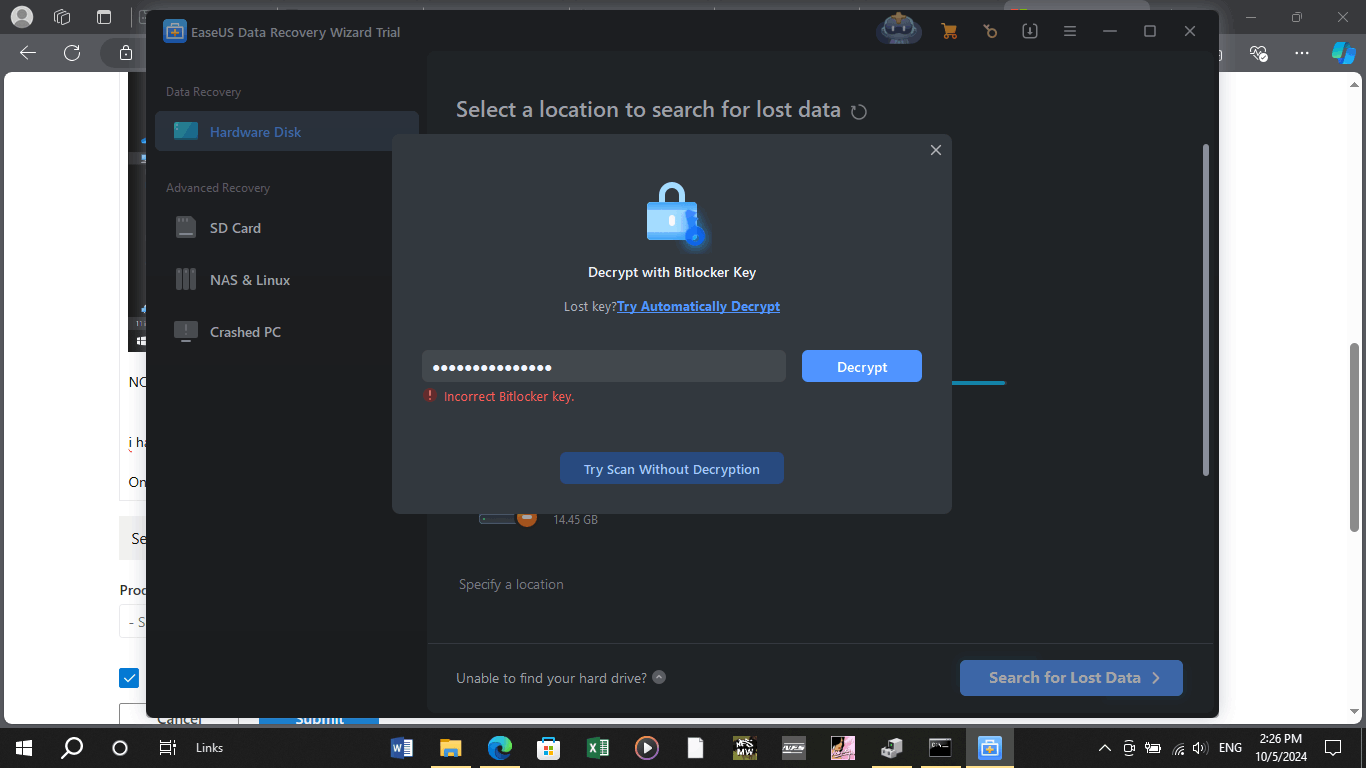The width and height of the screenshot is (1366, 768).
Task: Select Hardware Disk in the sidebar
Action: pos(287,131)
